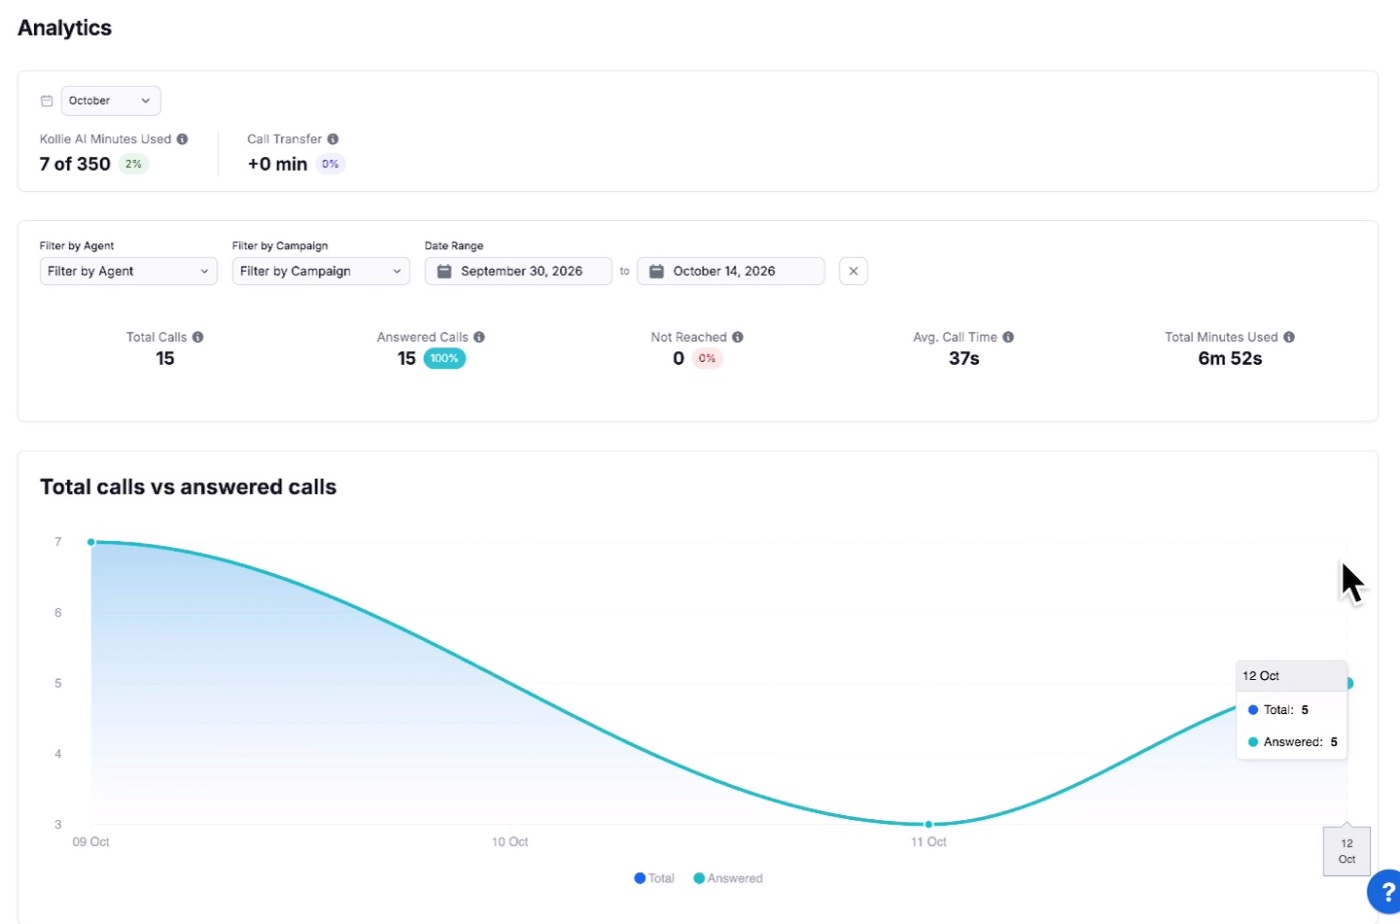
Task: Click info icon next to Not Reached
Action: coord(738,337)
